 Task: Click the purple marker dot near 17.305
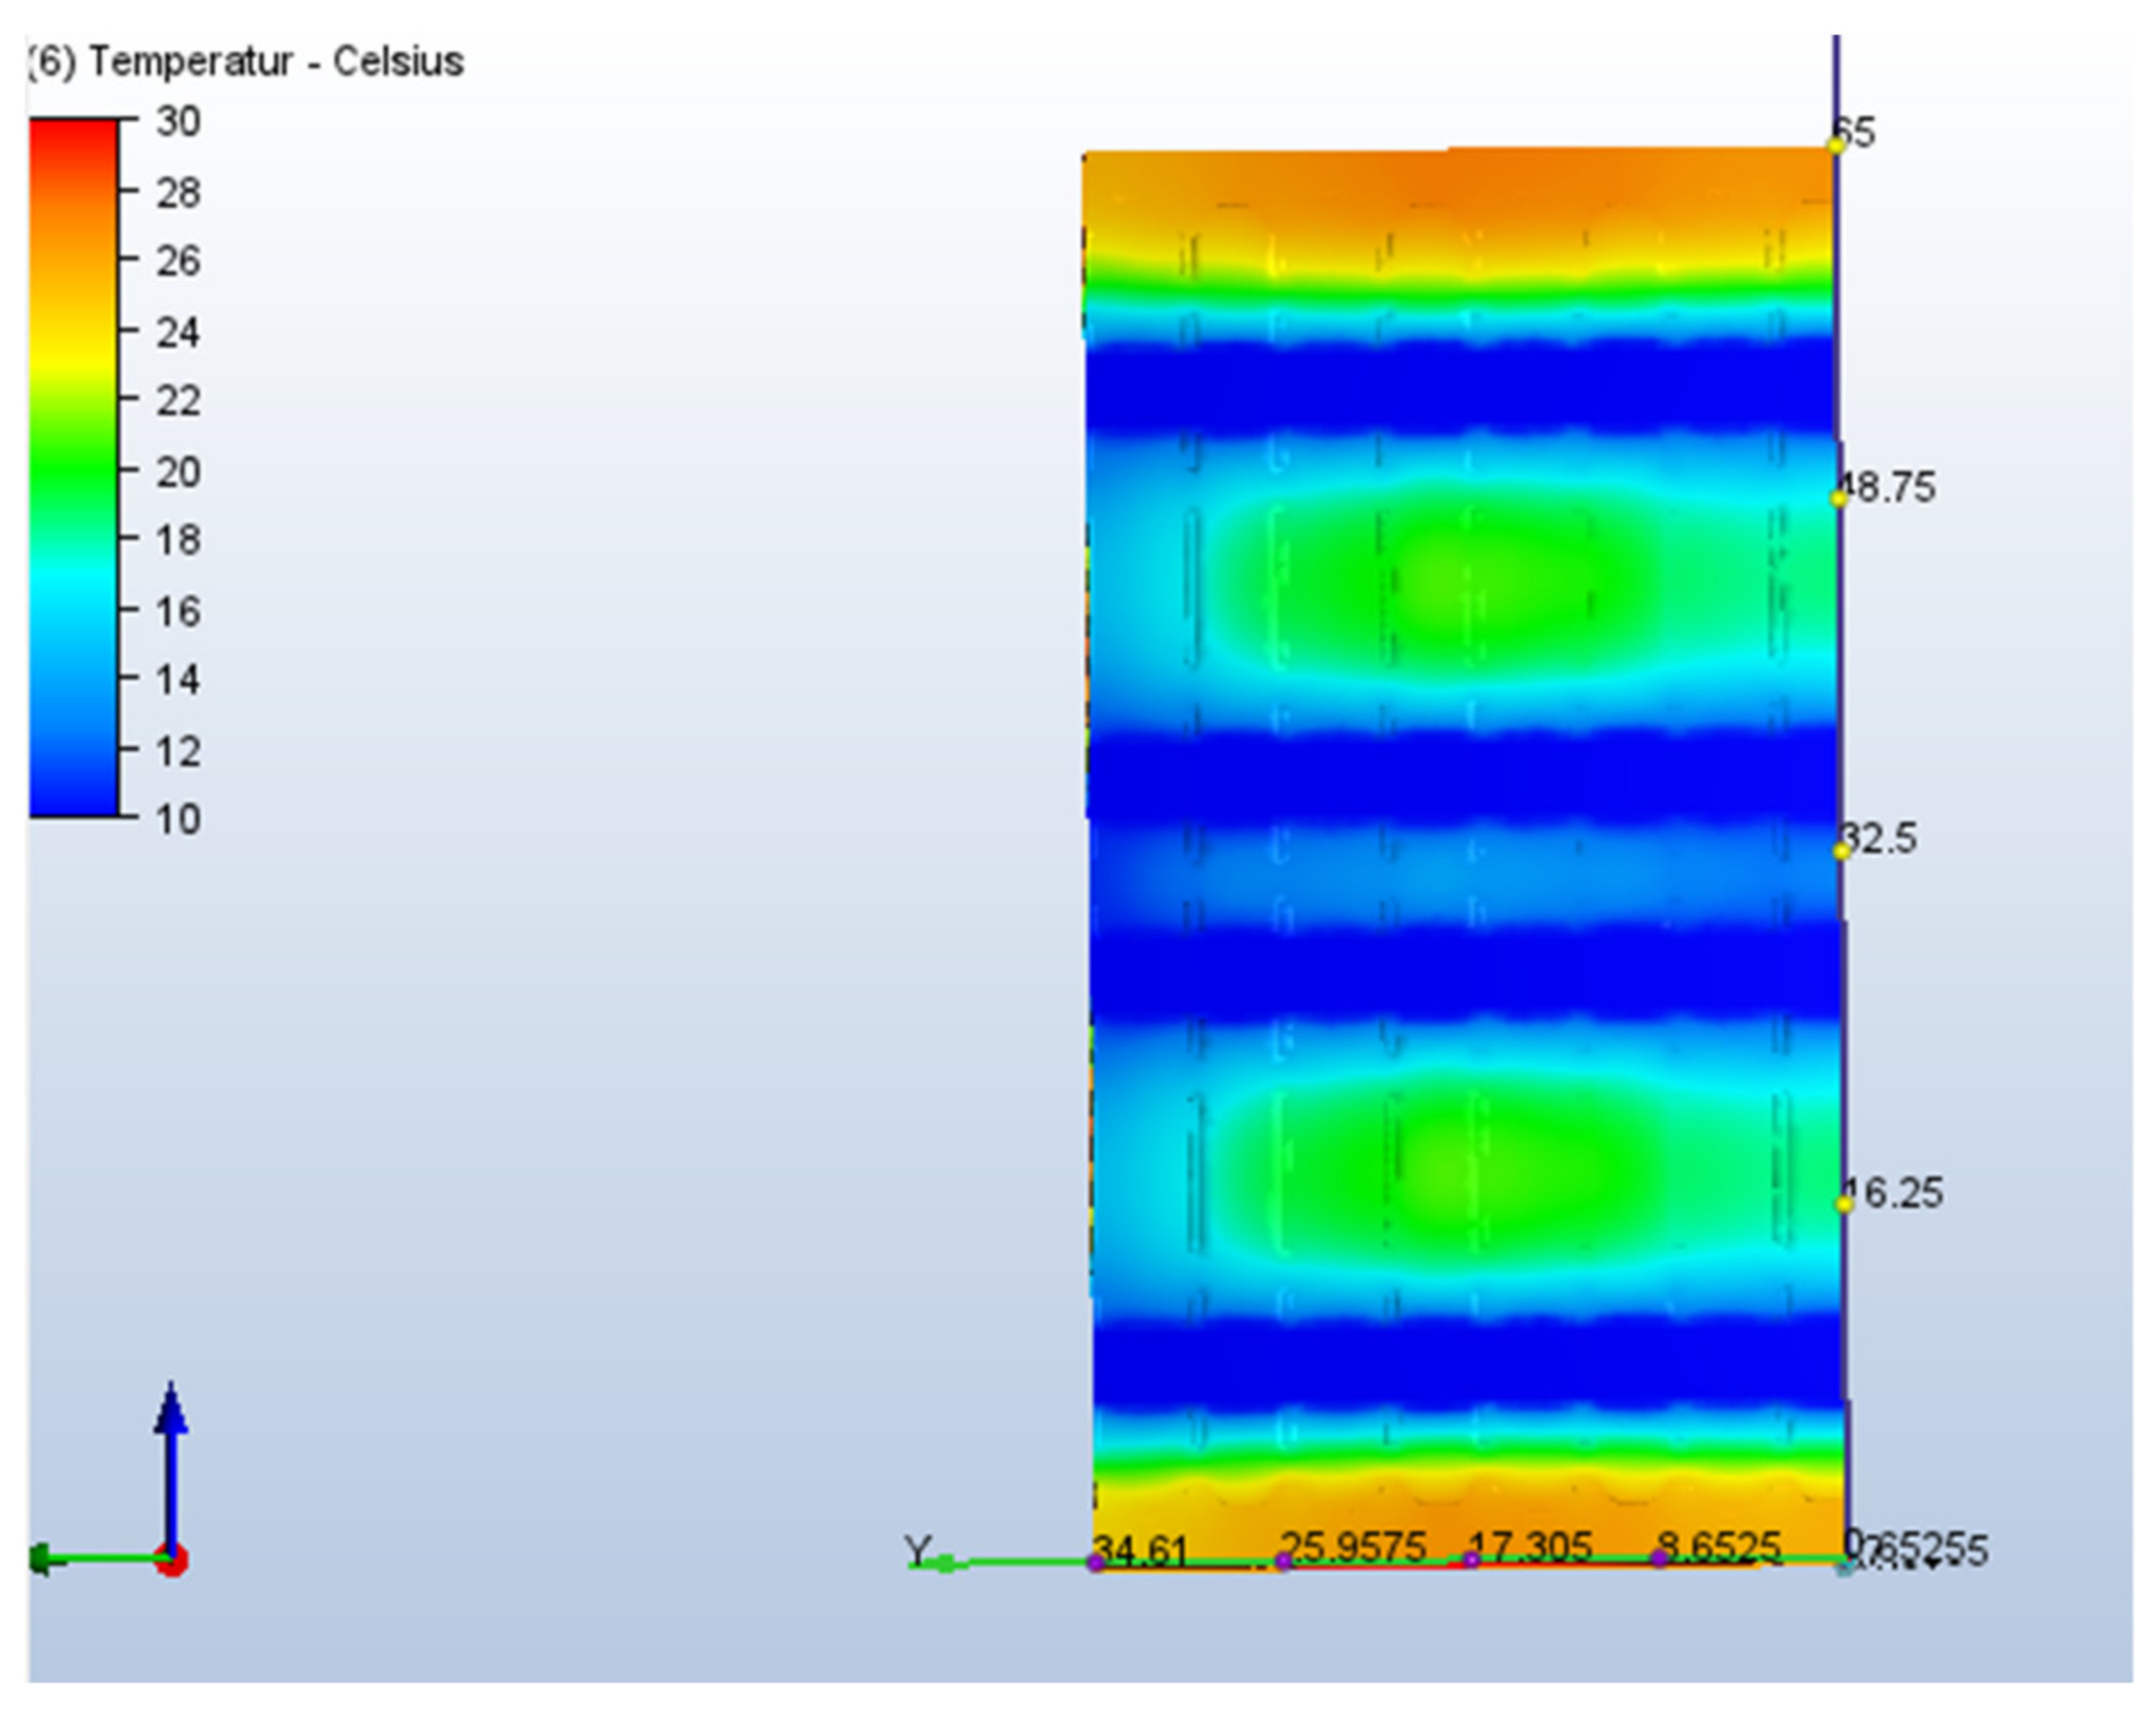(1471, 1560)
